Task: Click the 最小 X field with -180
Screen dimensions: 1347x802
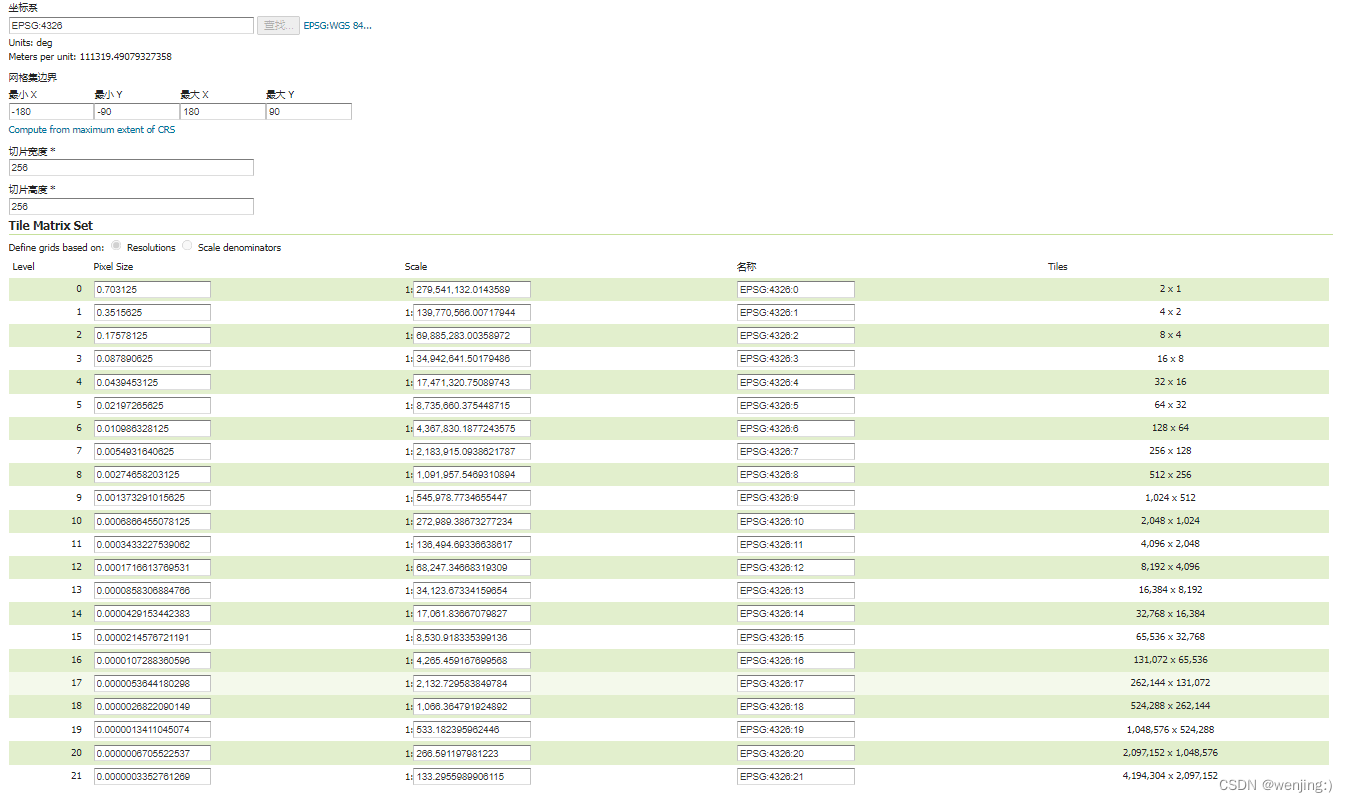Action: point(51,111)
